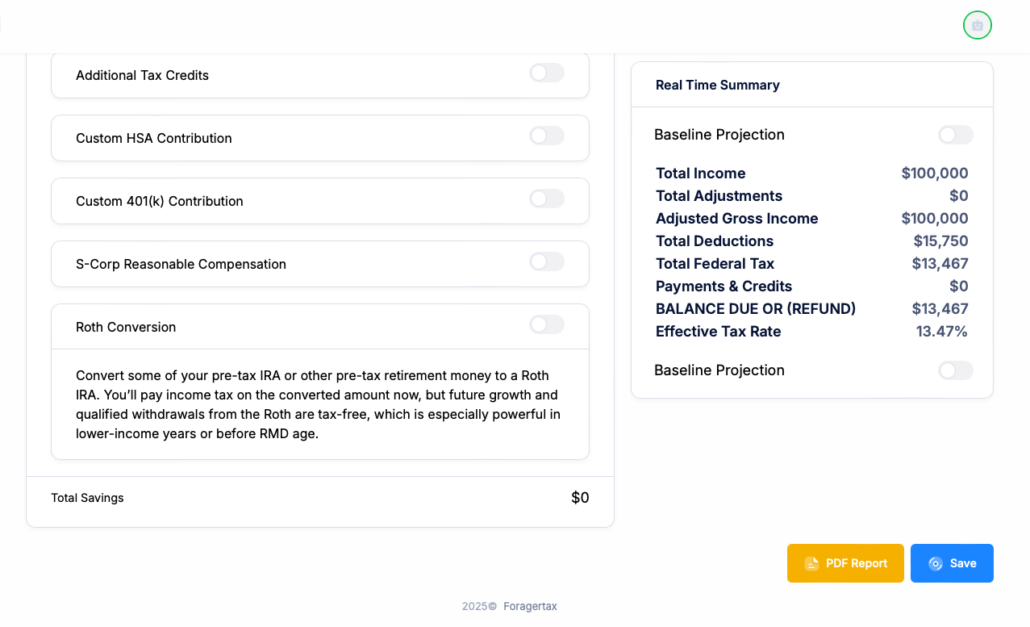
Task: Open the user profile avatar icon
Action: coord(977,25)
